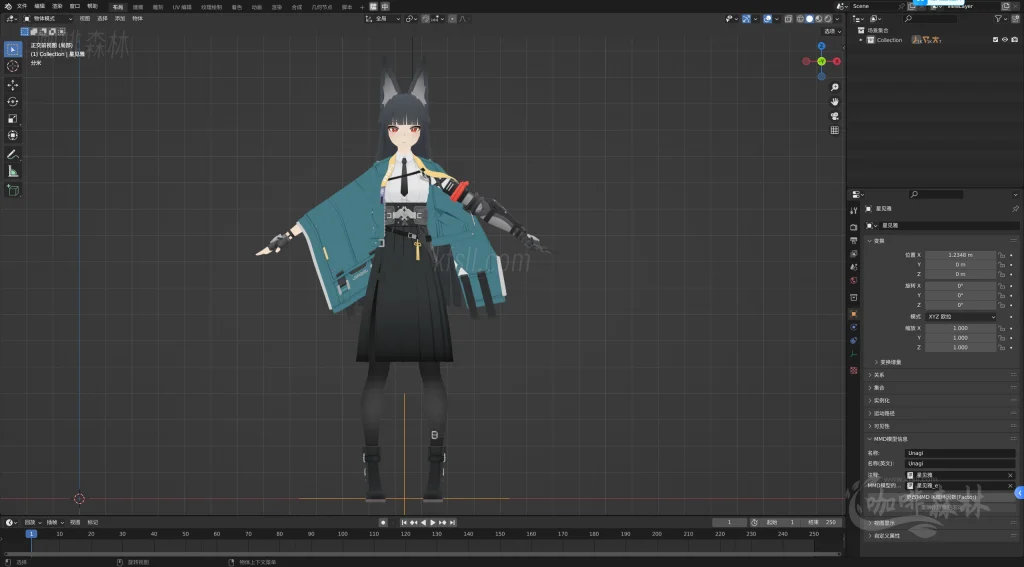Click the timeline playhead at frame 1

(x=31, y=534)
